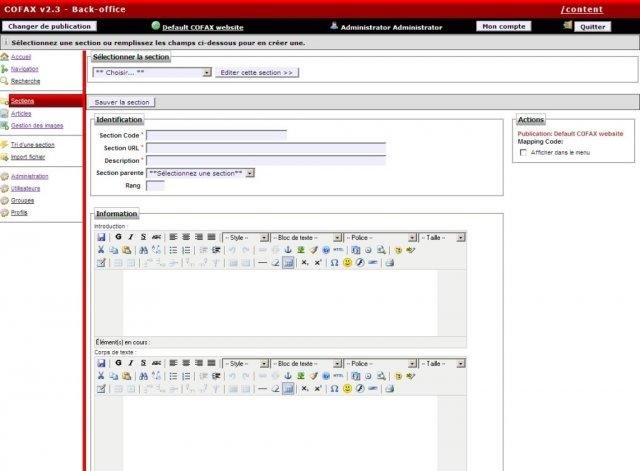Toggle bold (G) in the Introduction editor
Image resolution: width=640 pixels, height=471 pixels.
[x=118, y=237]
